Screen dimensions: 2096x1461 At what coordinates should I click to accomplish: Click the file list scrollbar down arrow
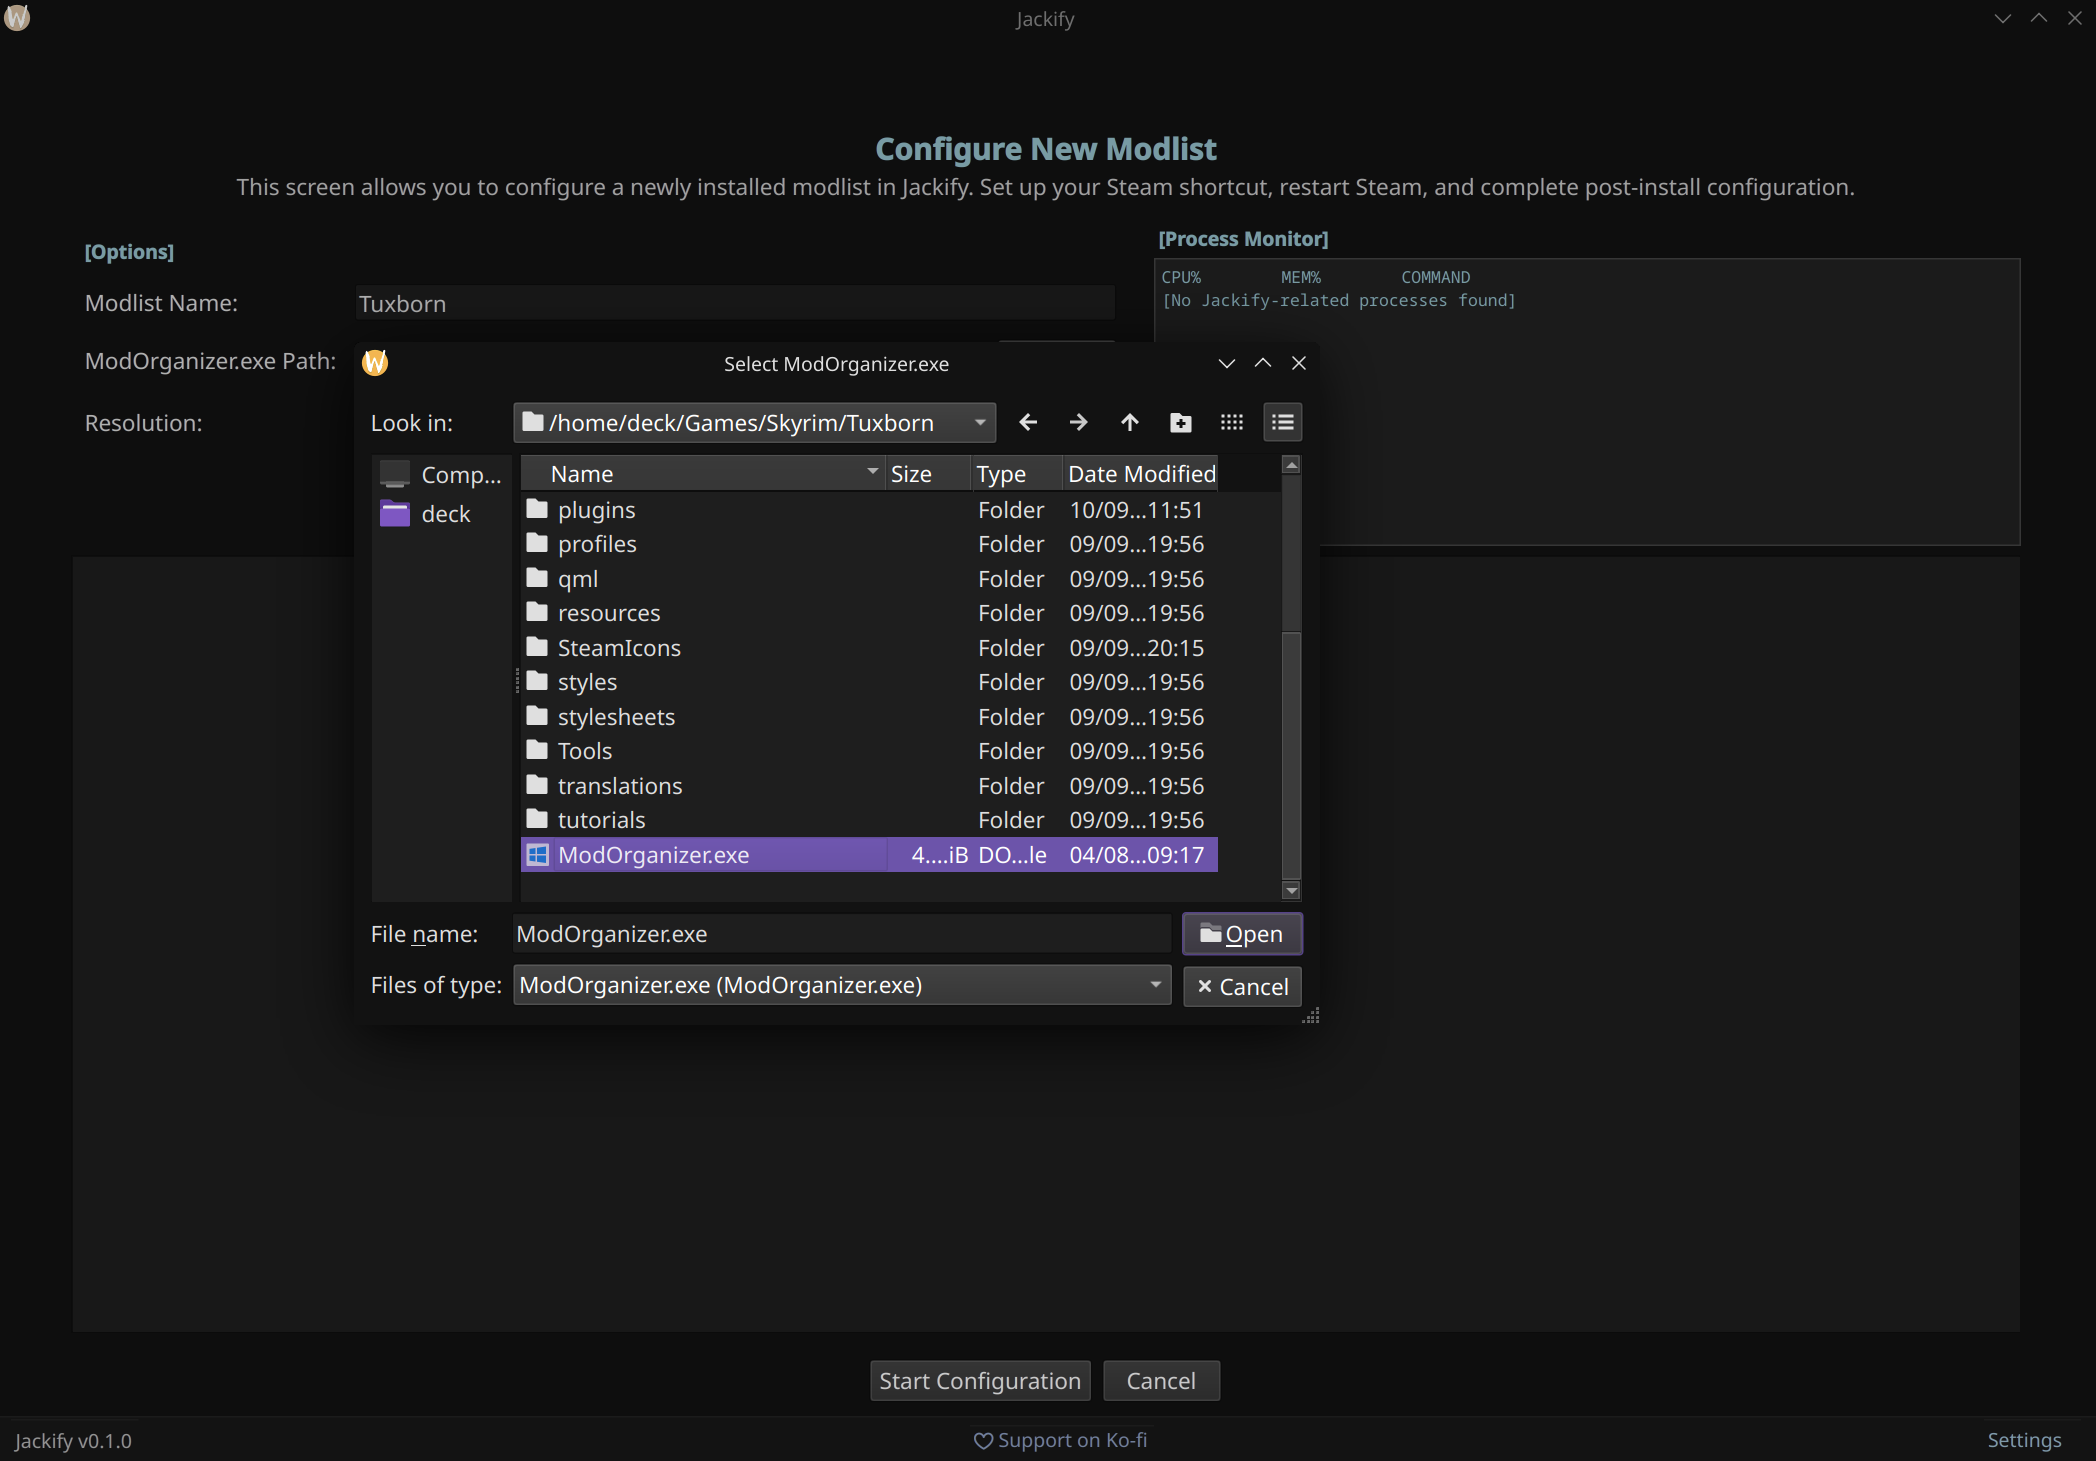pos(1291,890)
